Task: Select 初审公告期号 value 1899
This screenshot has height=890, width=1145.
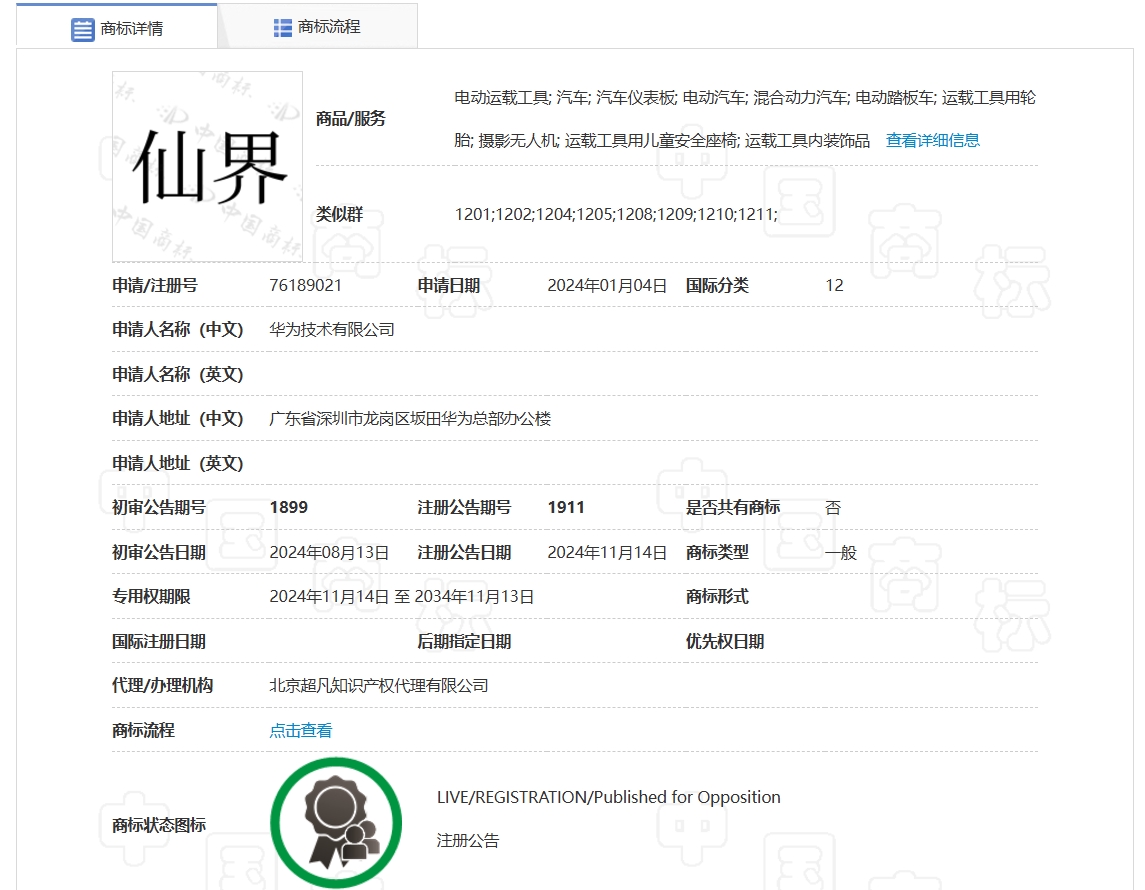Action: click(x=289, y=507)
